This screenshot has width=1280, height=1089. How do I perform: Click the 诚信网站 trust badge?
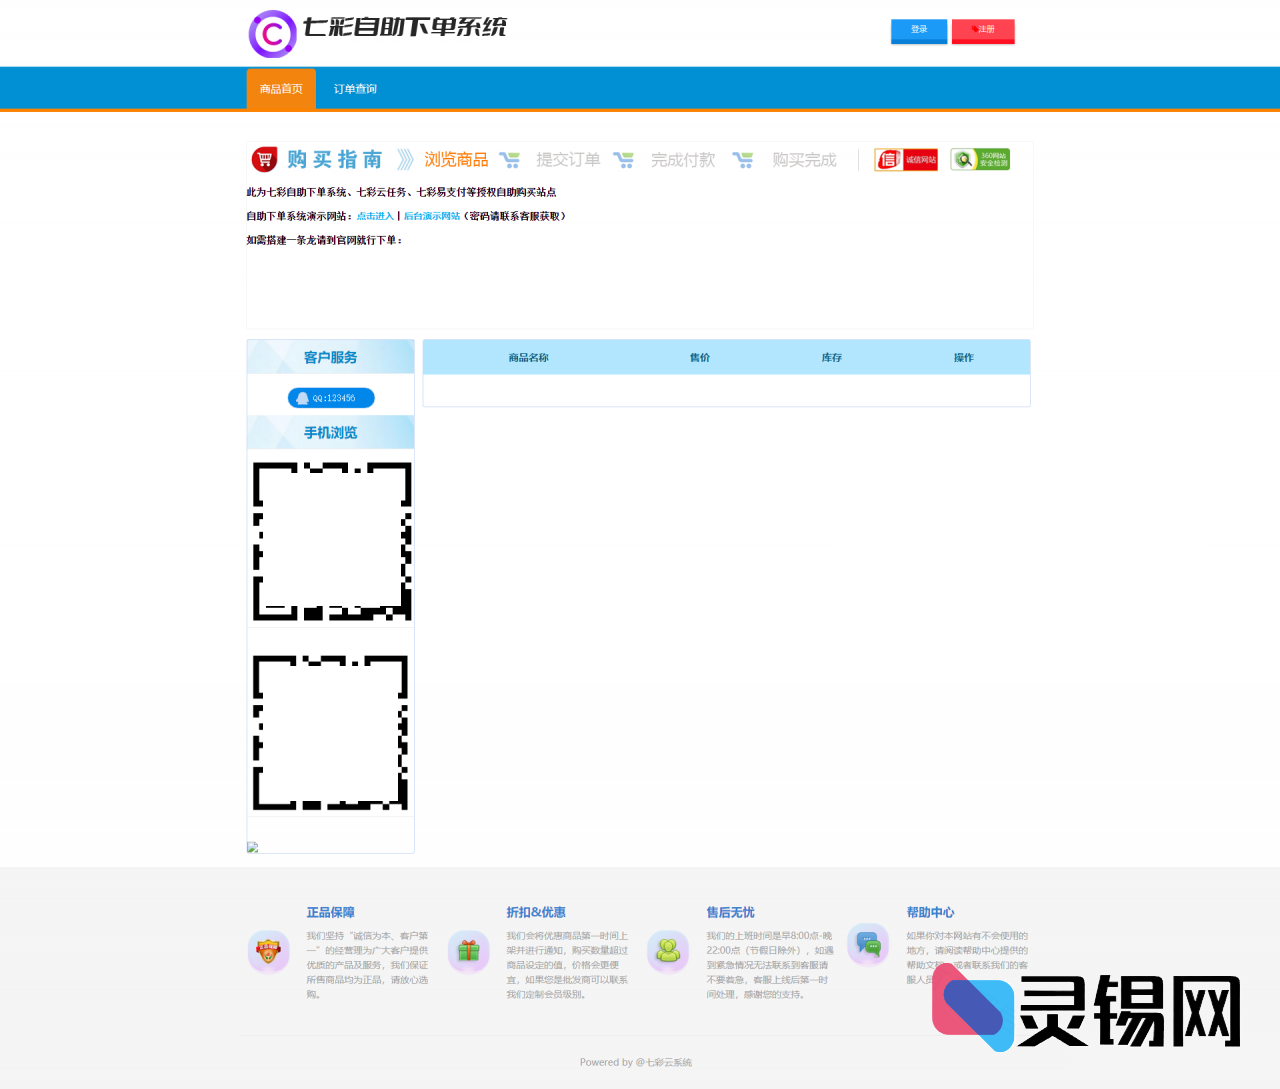(906, 160)
